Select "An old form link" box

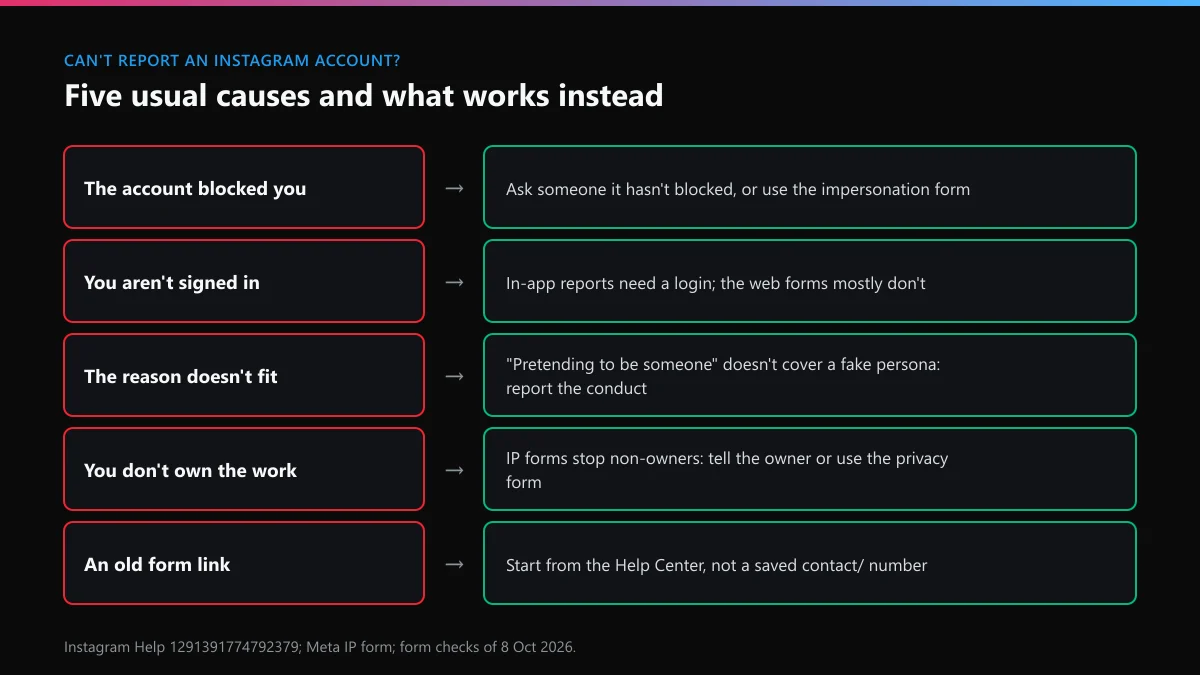(x=244, y=563)
